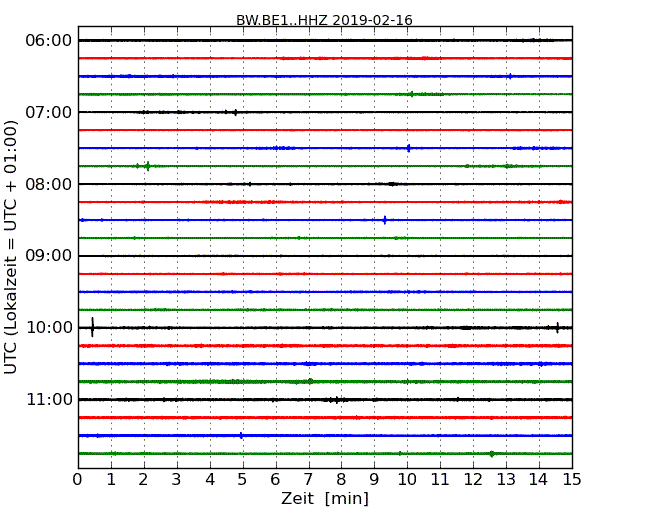Click the green bump near minute 7 above 11:00

pos(310,381)
